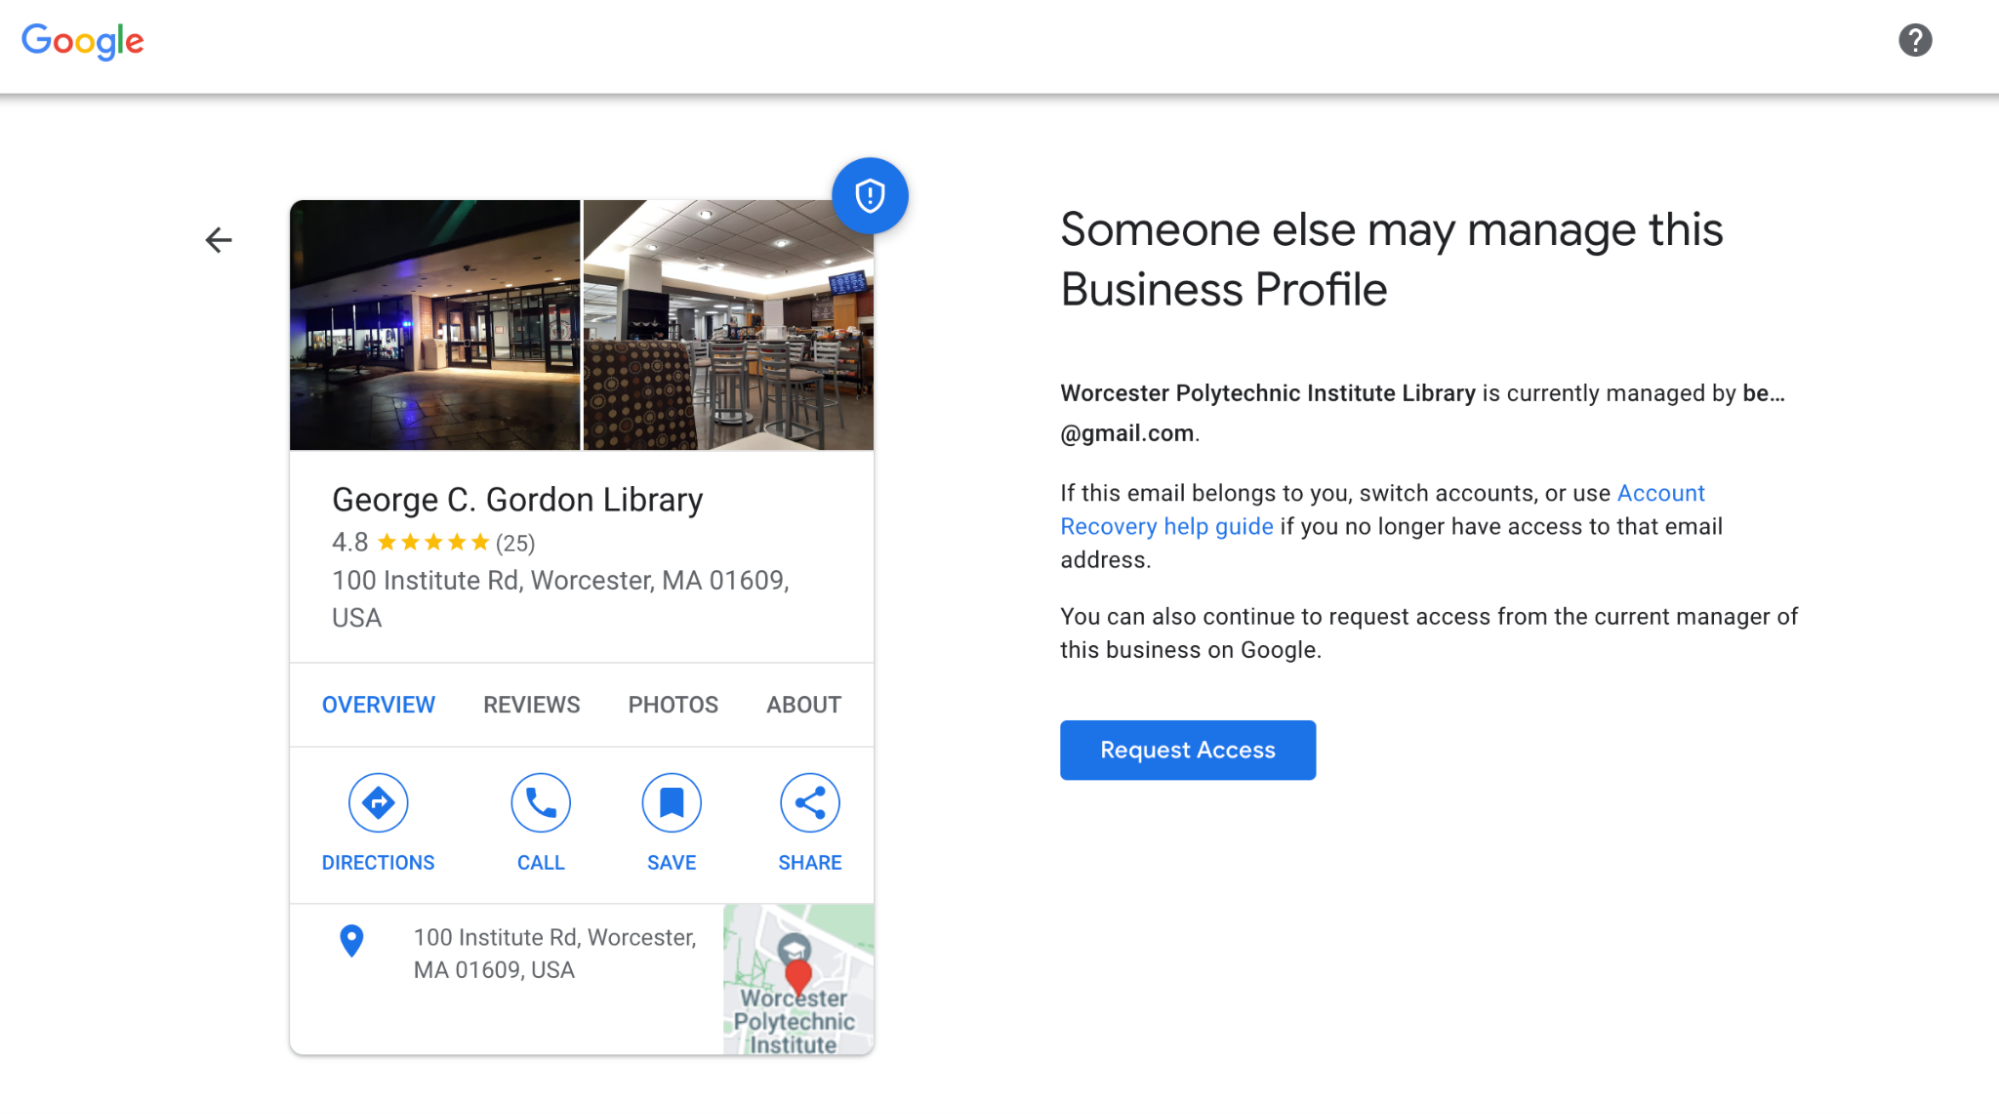Open the help question mark icon

tap(1914, 40)
